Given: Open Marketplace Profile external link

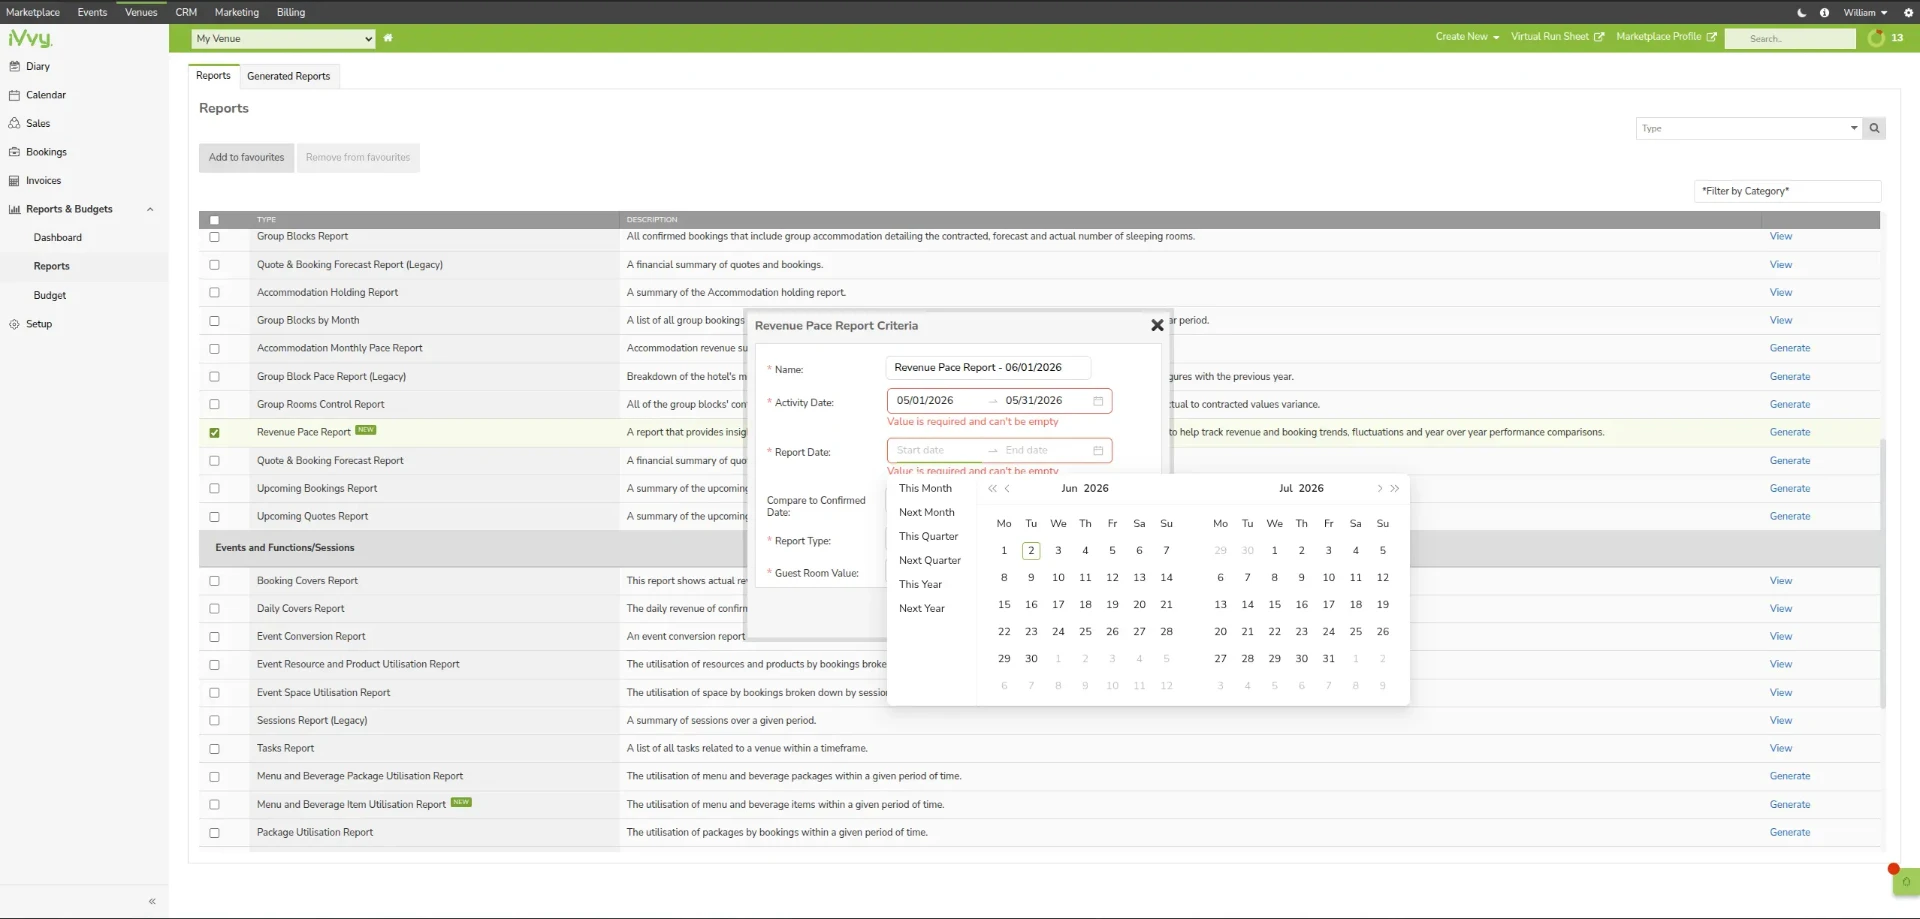Looking at the screenshot, I should click(x=1666, y=37).
